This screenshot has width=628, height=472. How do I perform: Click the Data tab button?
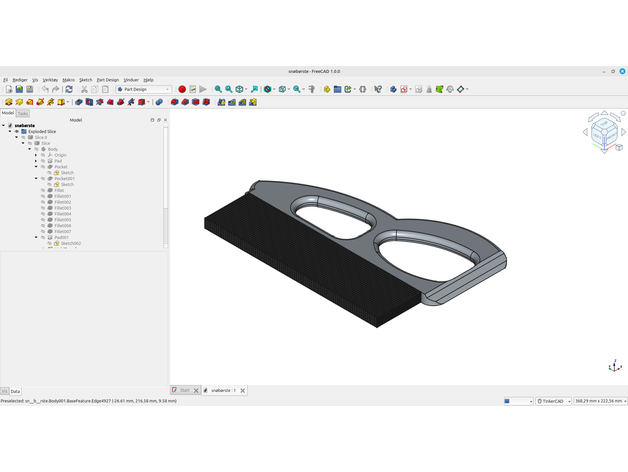[x=15, y=391]
